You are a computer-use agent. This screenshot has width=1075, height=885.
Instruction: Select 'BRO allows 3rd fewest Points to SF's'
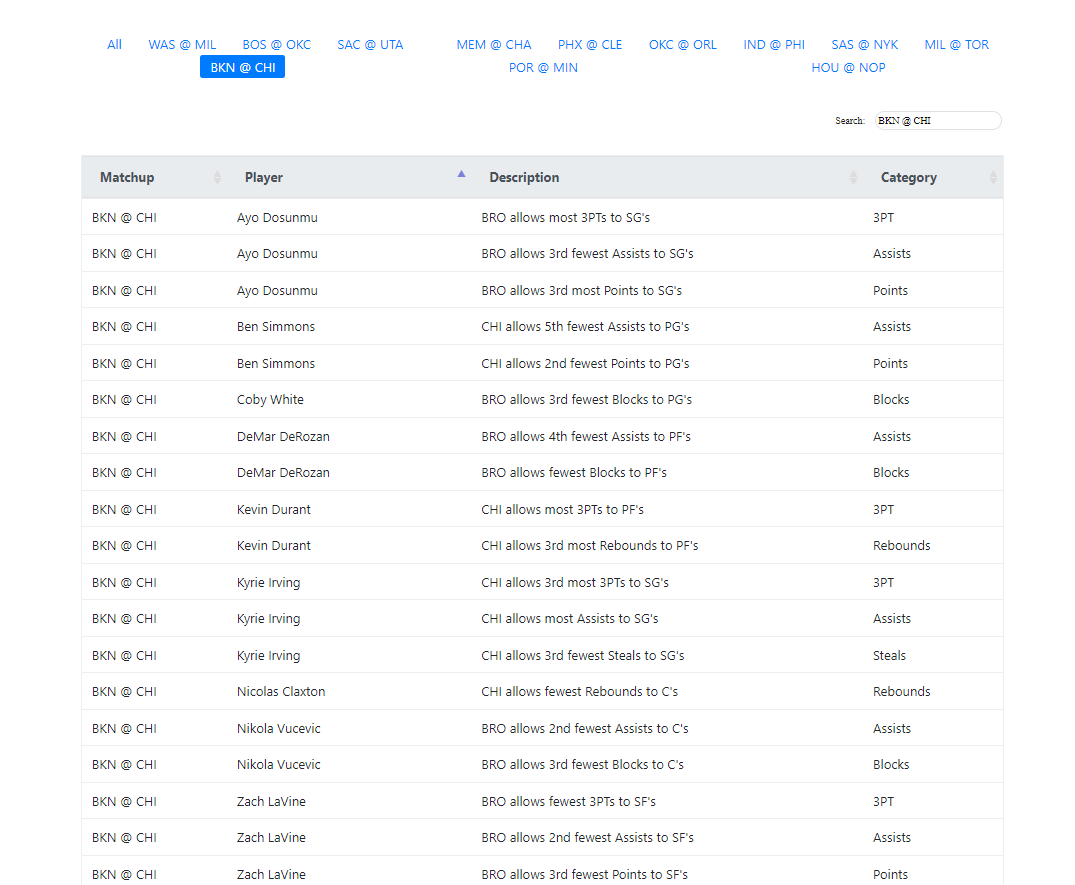point(585,875)
